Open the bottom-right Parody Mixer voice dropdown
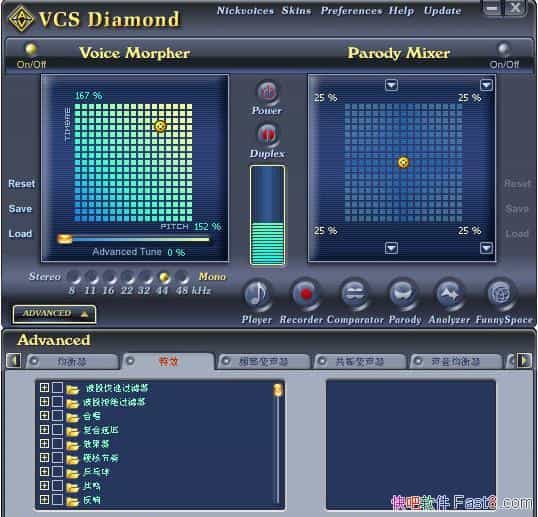This screenshot has width=538, height=517. pyautogui.click(x=486, y=248)
